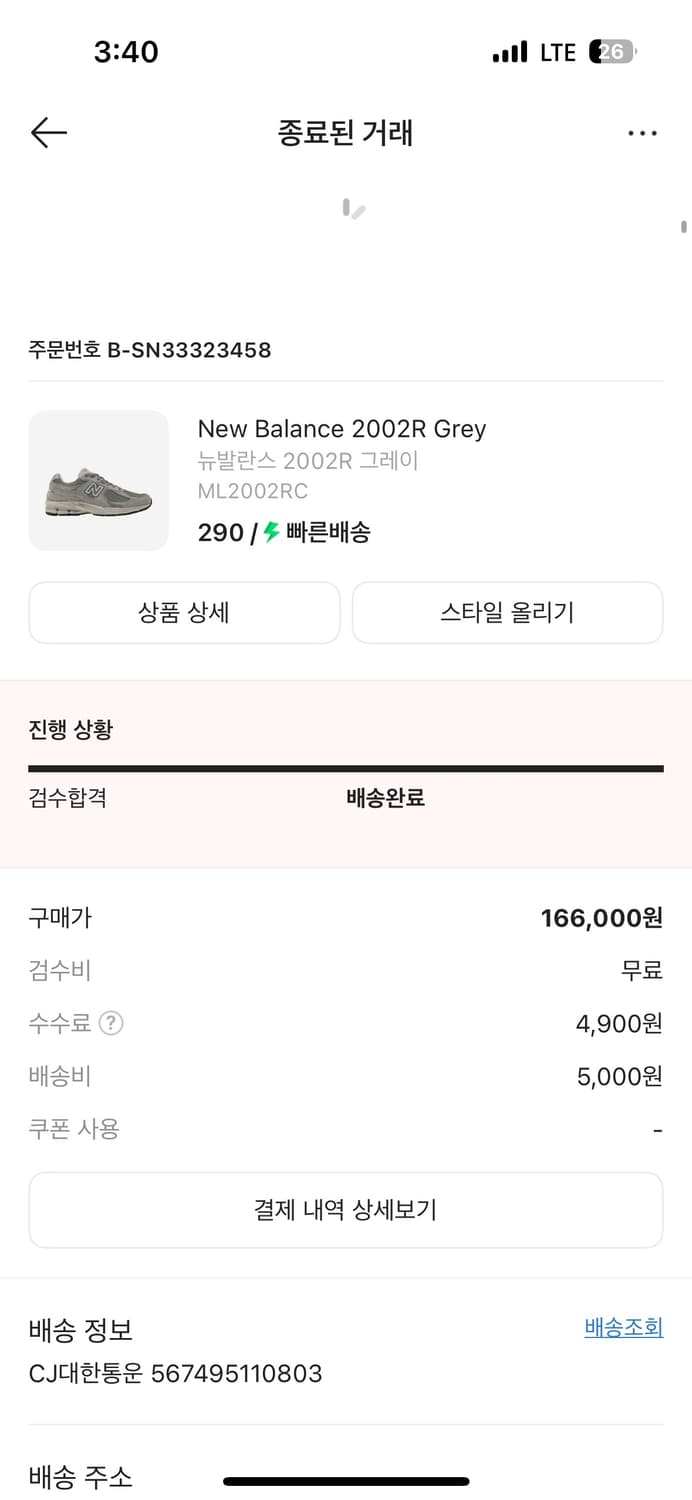Open the three-dot more options menu
Image resolution: width=692 pixels, height=1500 pixels.
click(642, 133)
